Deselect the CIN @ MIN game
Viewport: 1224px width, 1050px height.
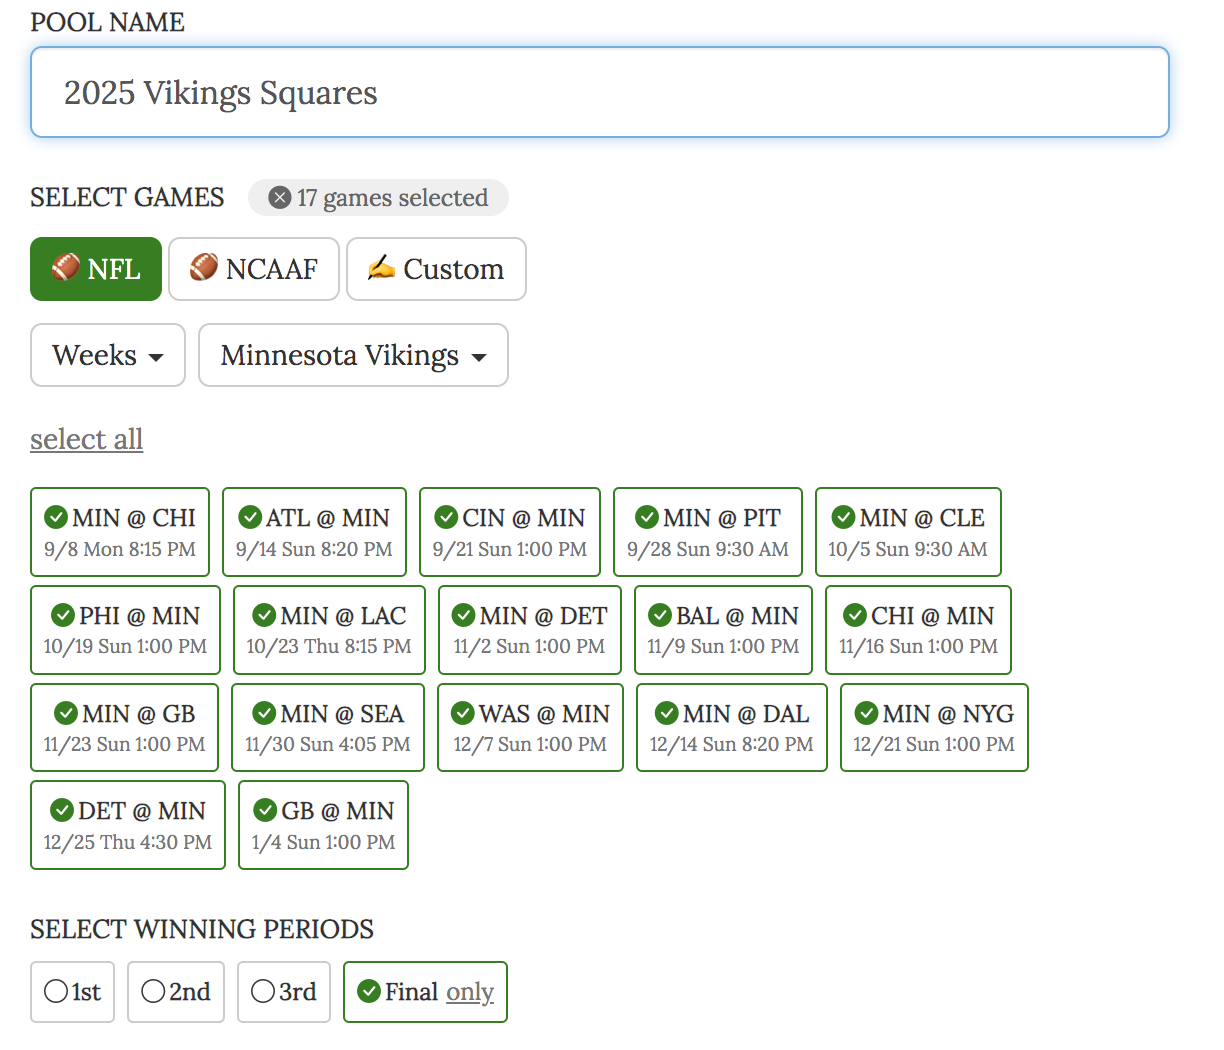coord(510,532)
